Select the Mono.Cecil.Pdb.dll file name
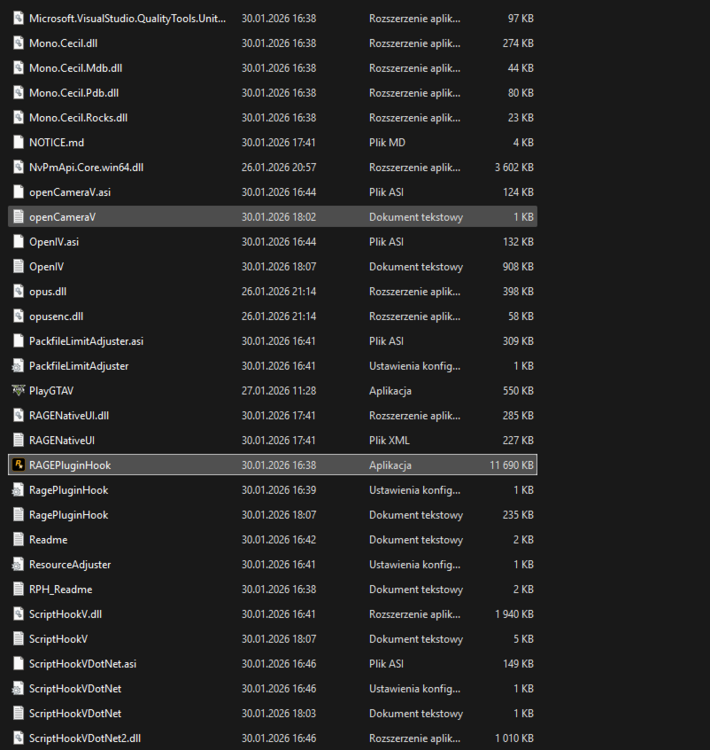 (x=74, y=93)
